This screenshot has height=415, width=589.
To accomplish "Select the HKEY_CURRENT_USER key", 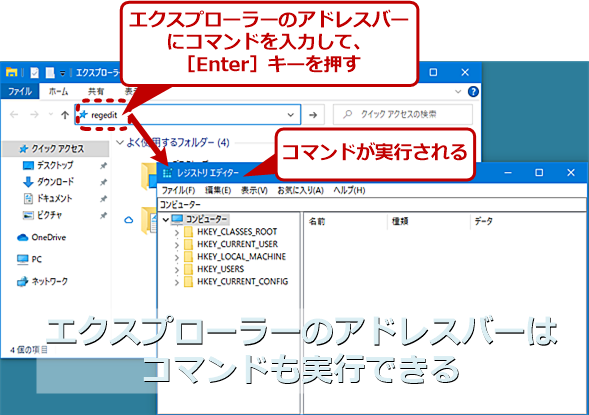I will click(x=237, y=244).
